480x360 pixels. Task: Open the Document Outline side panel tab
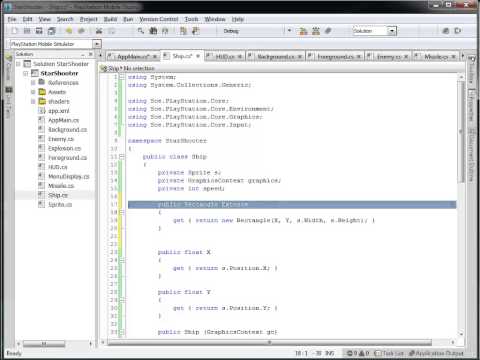pyautogui.click(x=471, y=154)
